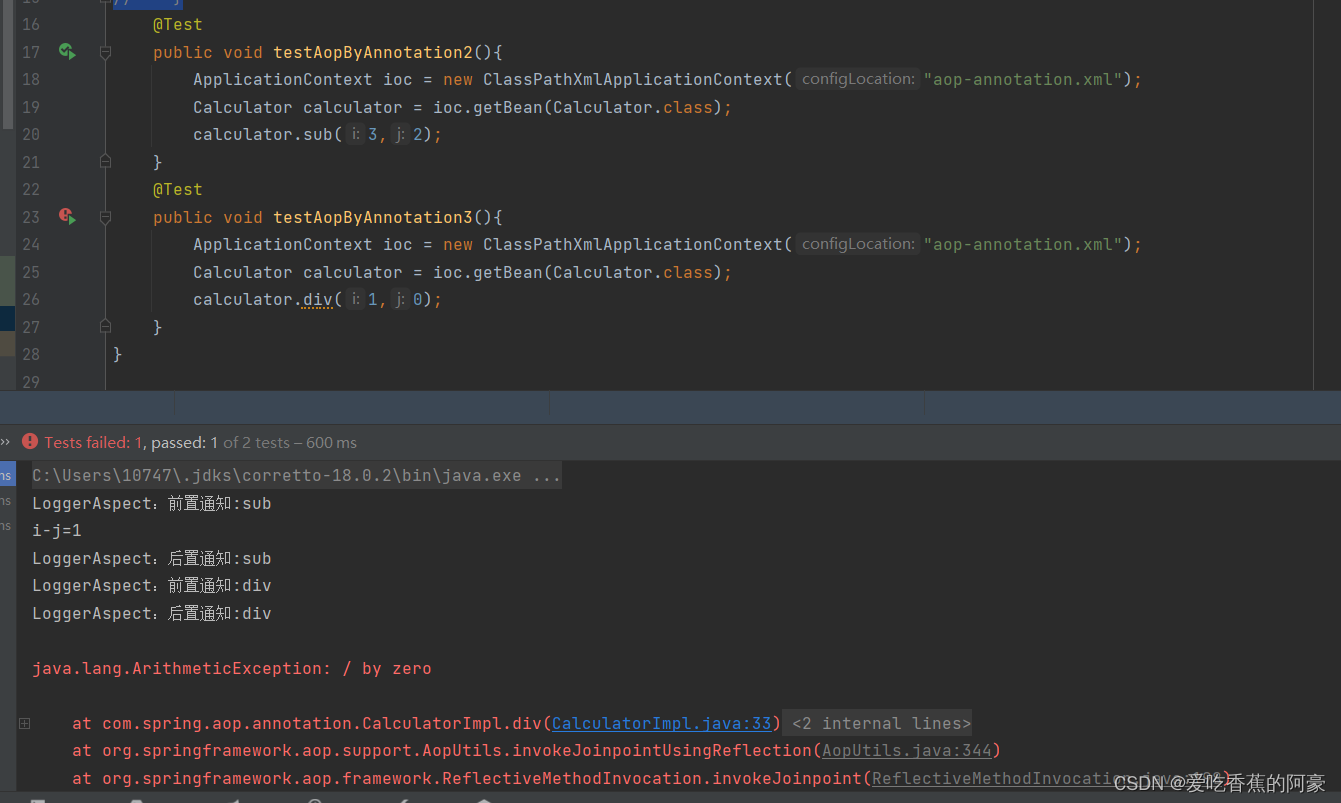Click the underlined div method call

coord(317,299)
